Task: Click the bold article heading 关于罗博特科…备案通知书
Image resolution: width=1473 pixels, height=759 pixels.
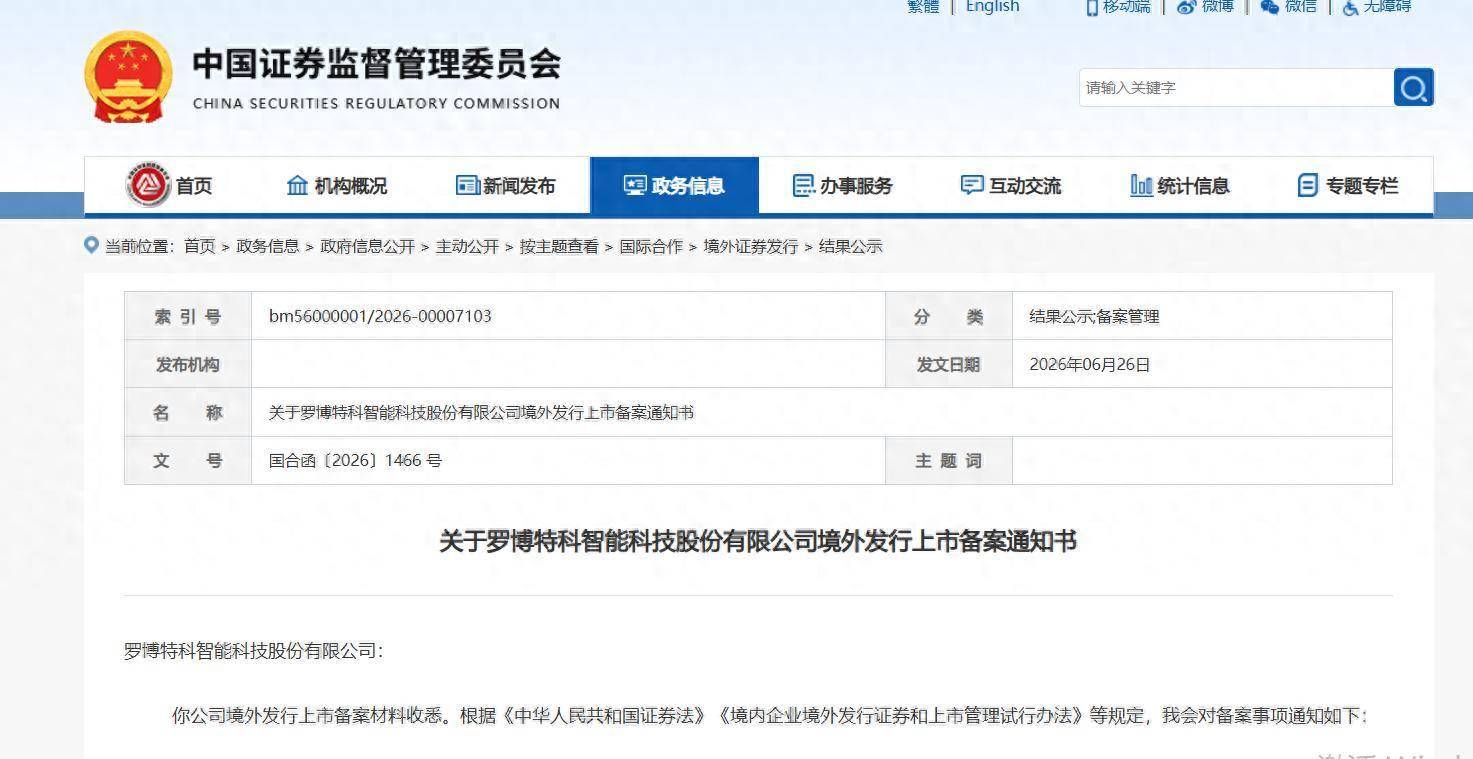Action: (x=758, y=541)
